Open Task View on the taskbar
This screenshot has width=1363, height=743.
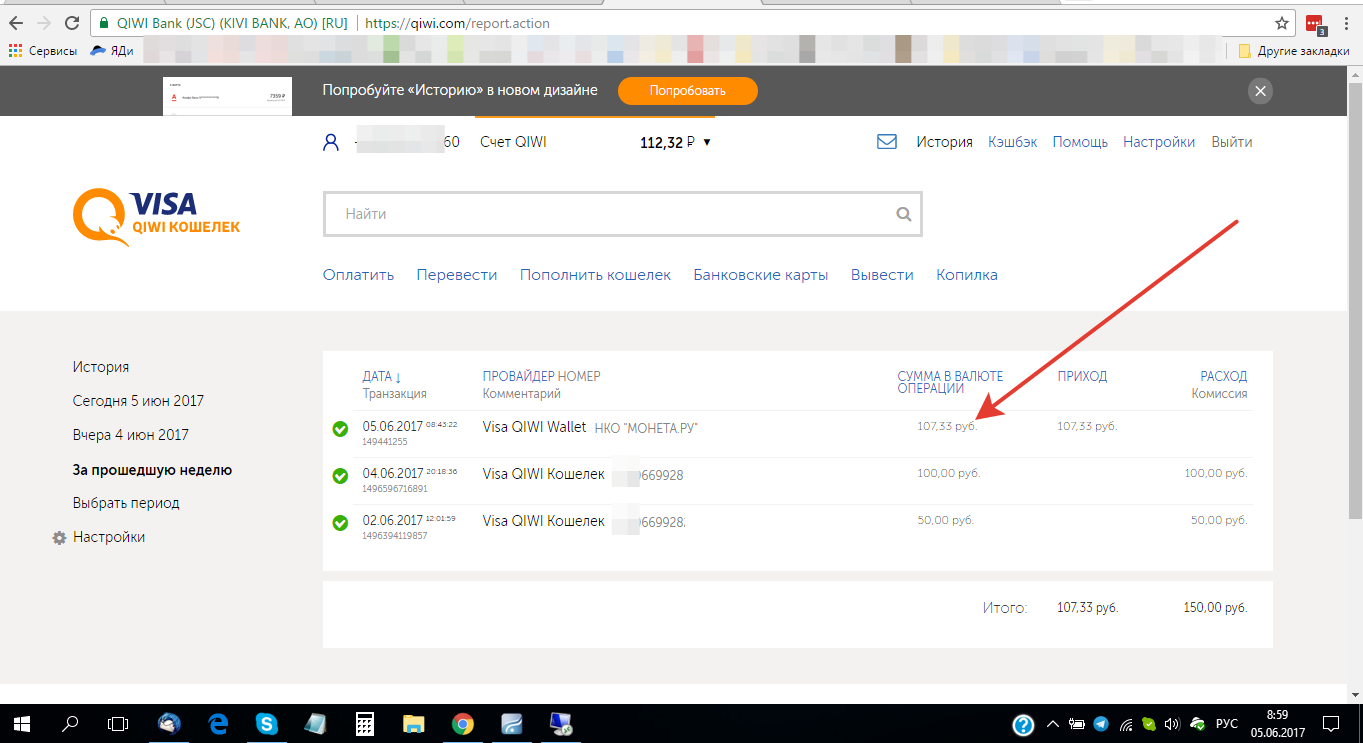click(x=119, y=723)
